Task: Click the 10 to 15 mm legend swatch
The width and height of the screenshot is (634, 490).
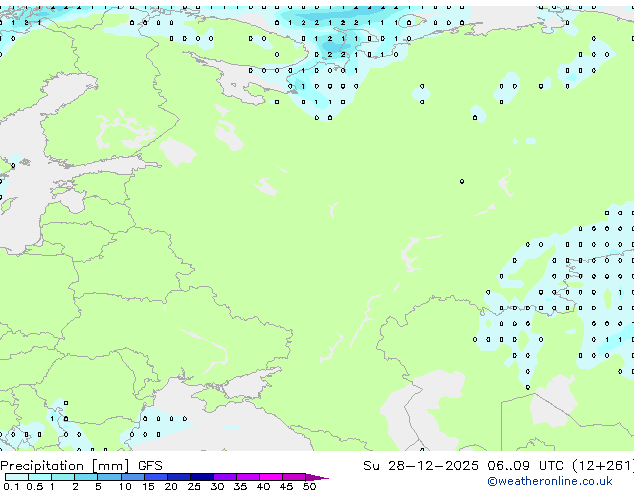Action: [x=133, y=477]
